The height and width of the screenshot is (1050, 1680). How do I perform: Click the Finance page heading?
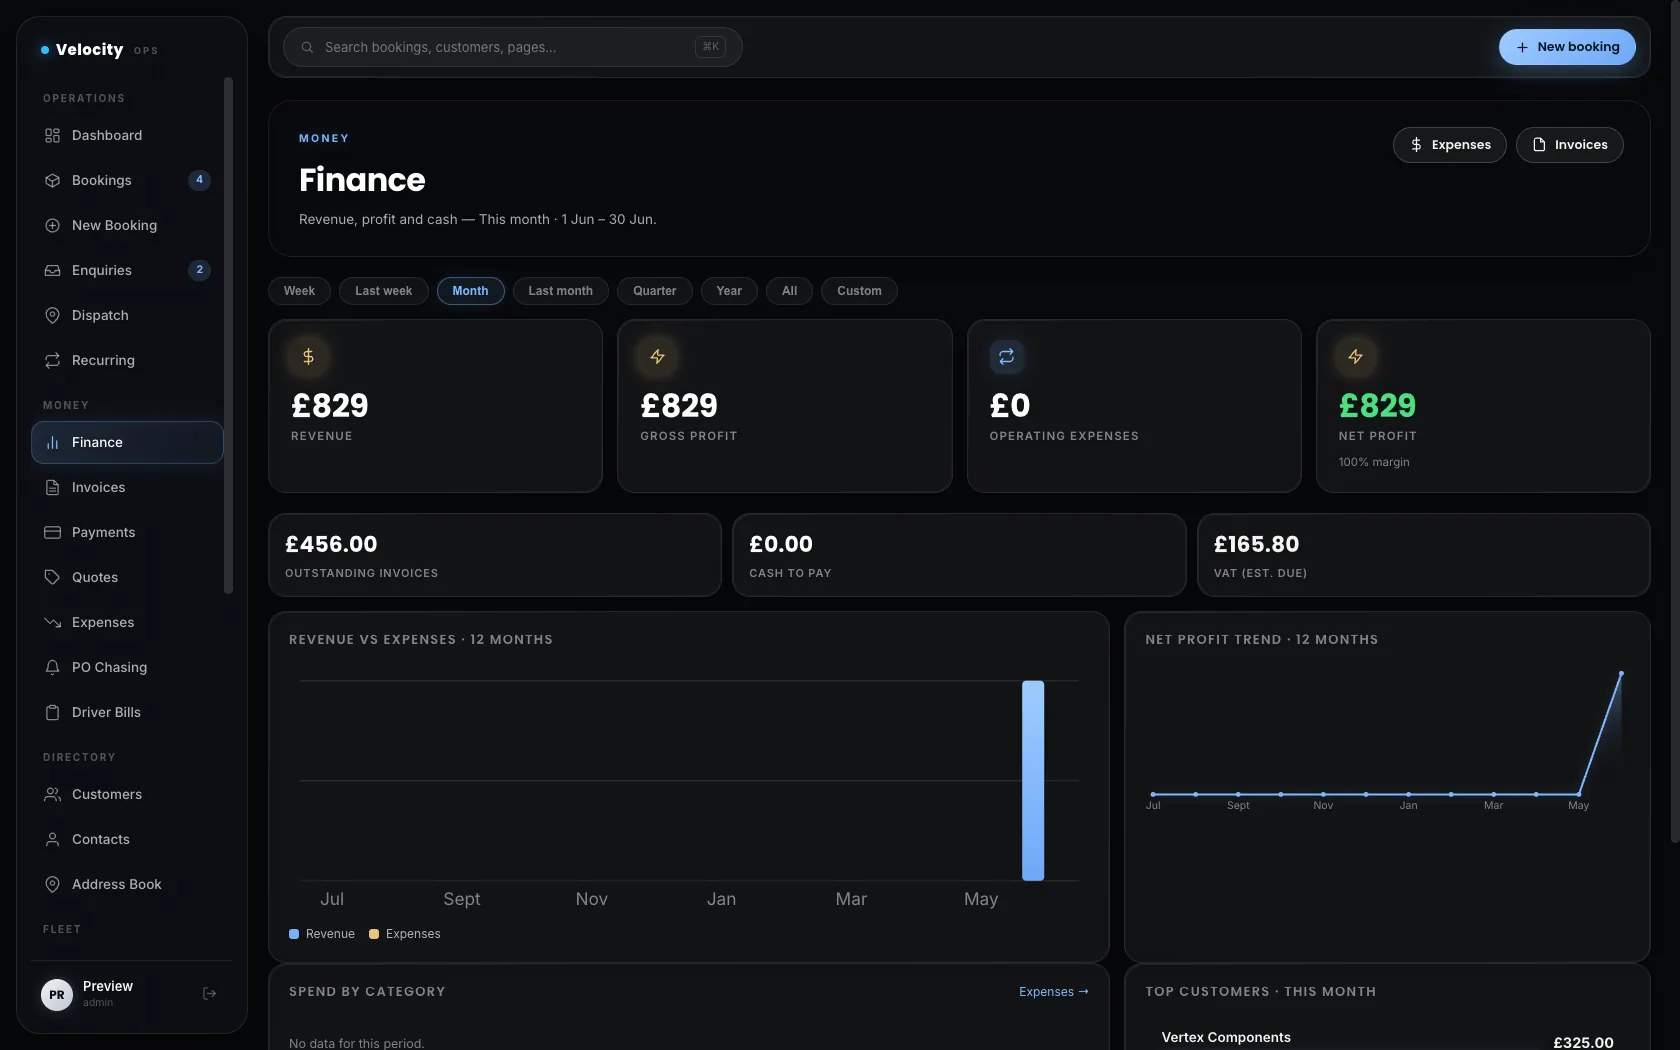tap(362, 180)
